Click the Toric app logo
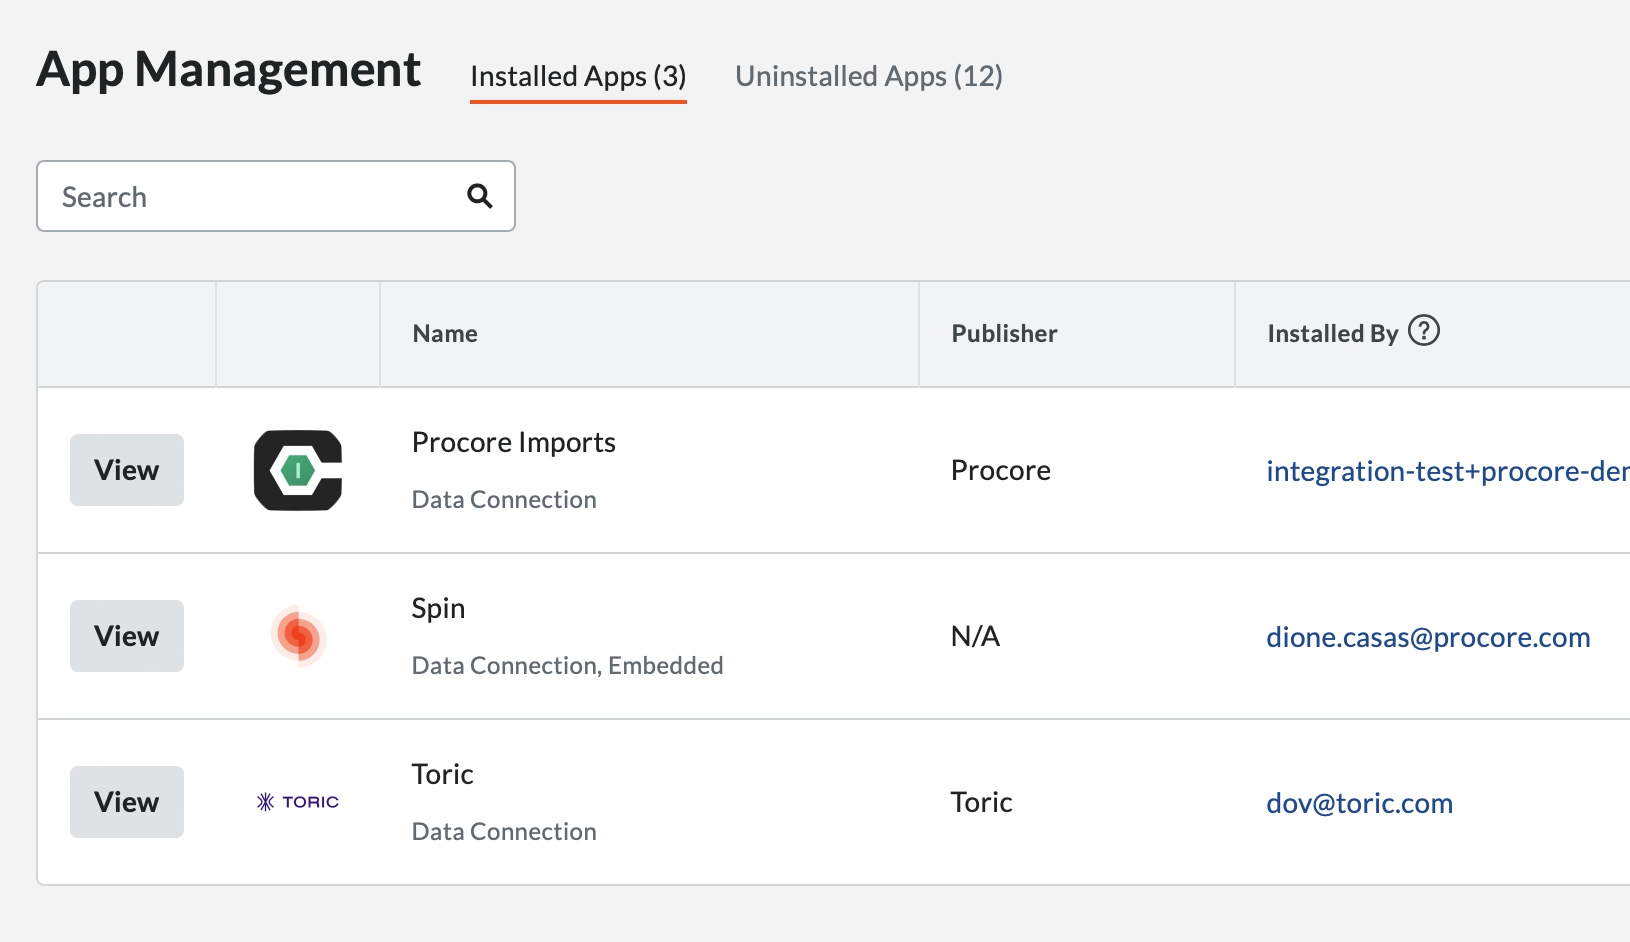The height and width of the screenshot is (942, 1630). tap(298, 802)
